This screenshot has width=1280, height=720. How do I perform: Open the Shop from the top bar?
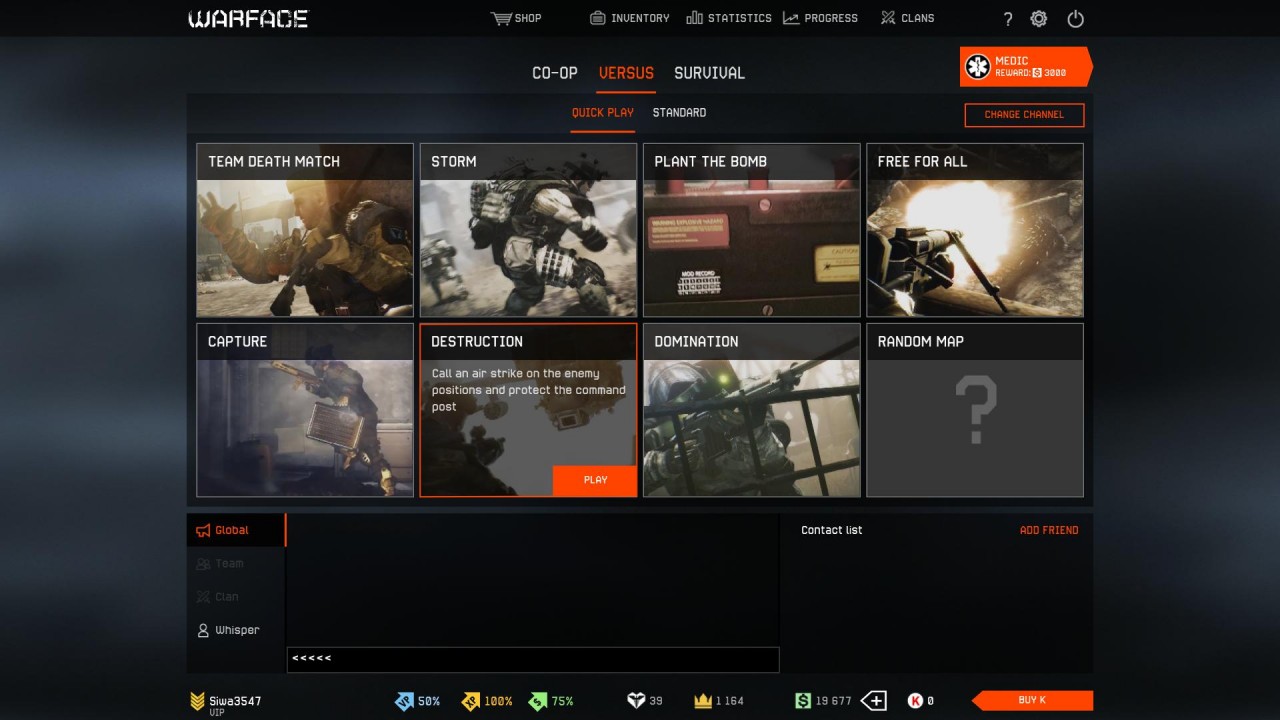(x=516, y=18)
